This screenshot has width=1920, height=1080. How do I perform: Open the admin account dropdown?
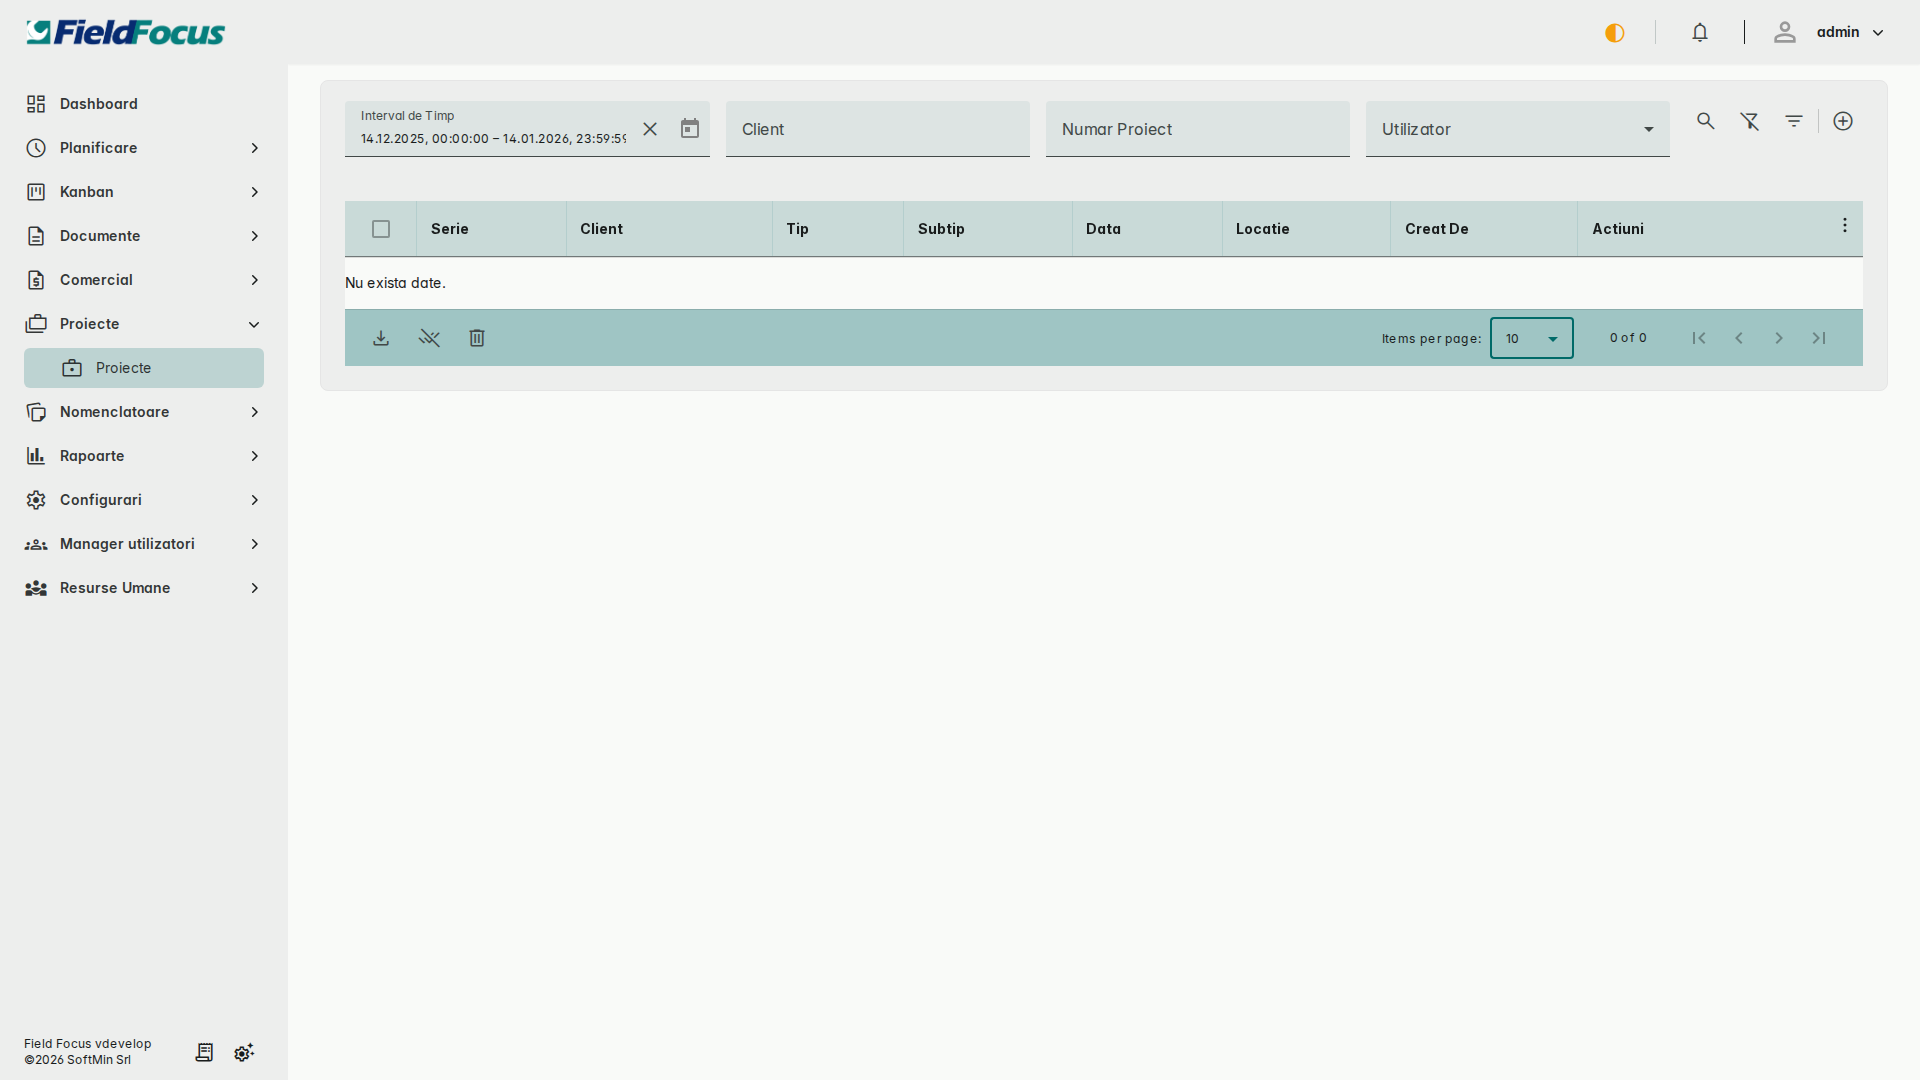pos(1845,32)
